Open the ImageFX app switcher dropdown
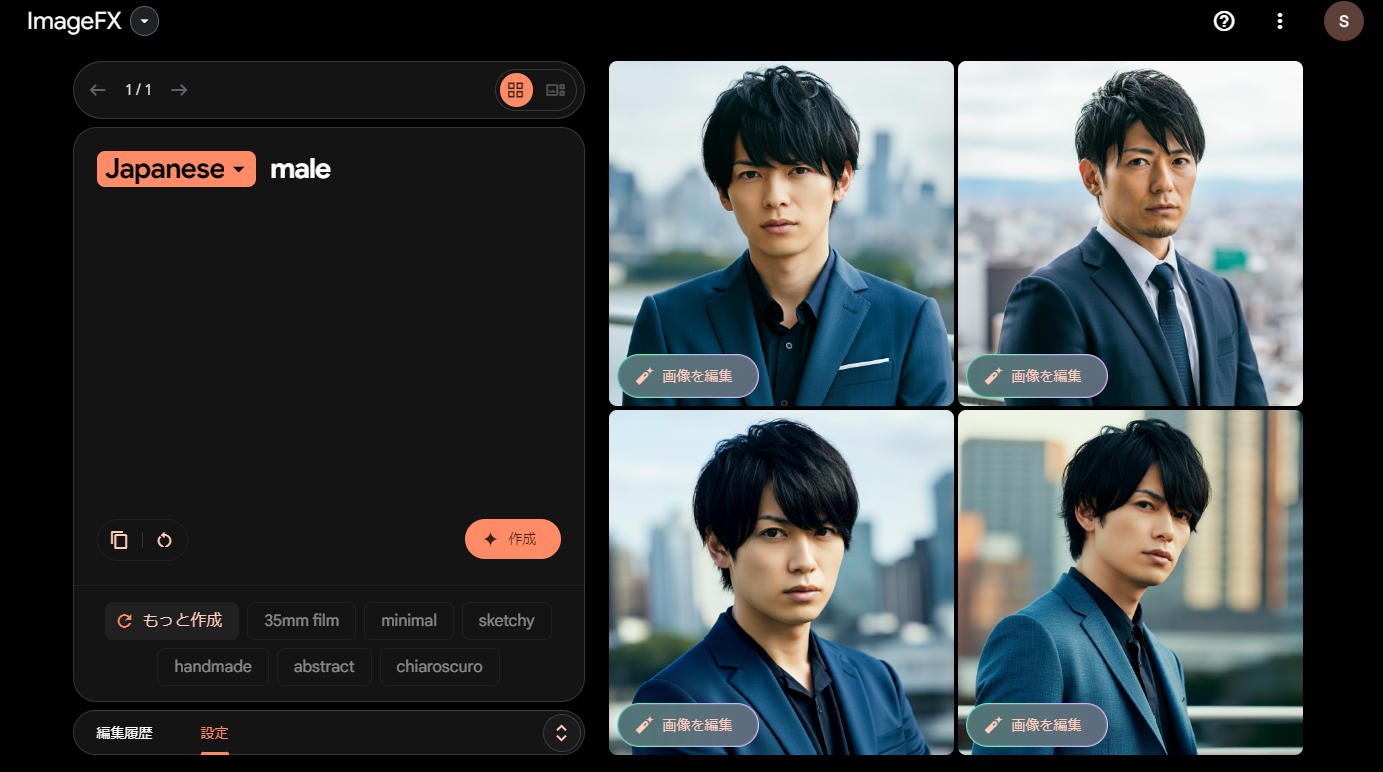 (144, 21)
